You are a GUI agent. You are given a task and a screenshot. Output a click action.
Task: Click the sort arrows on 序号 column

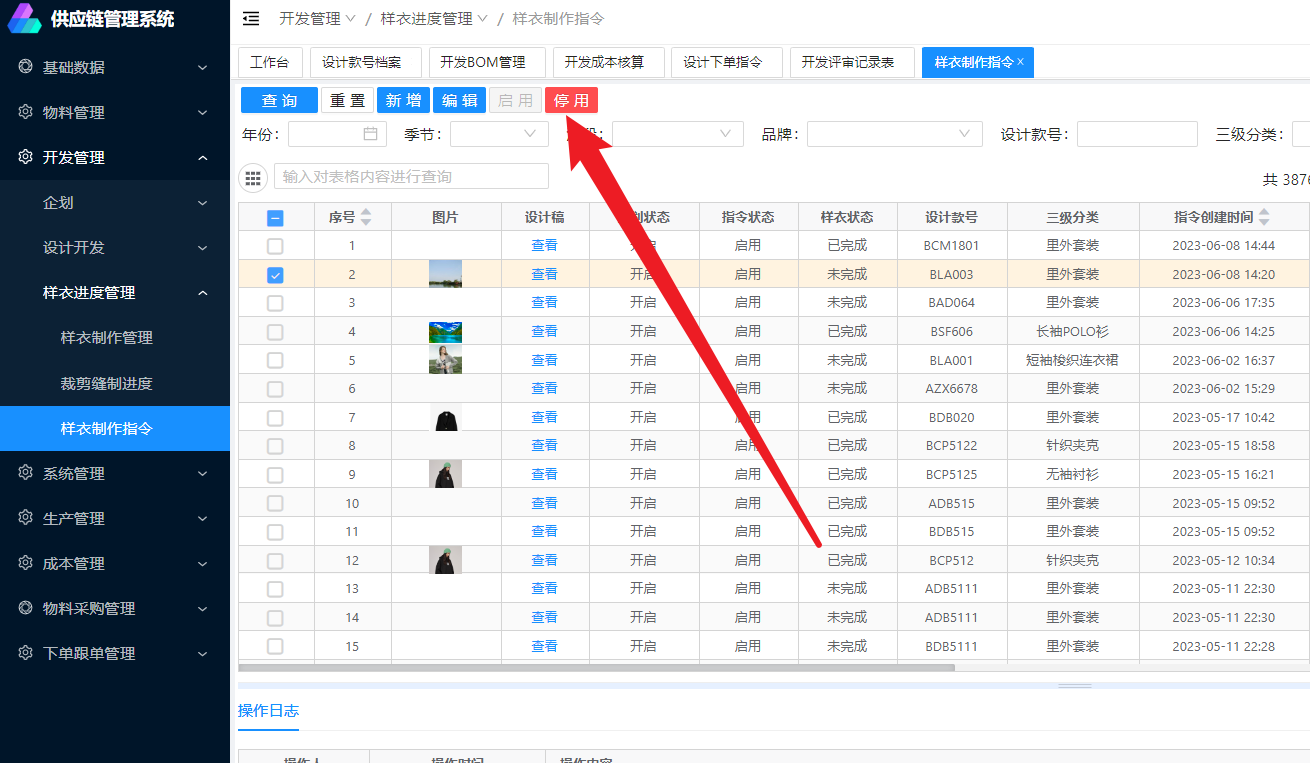pos(366,217)
